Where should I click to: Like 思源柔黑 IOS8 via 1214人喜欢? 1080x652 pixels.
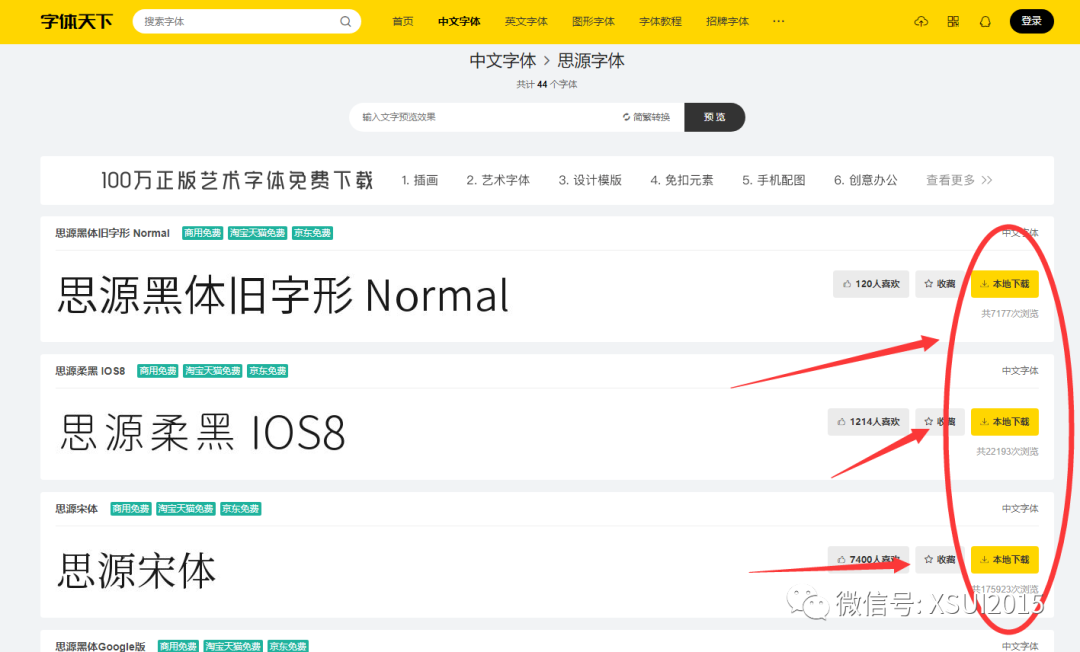(x=868, y=421)
